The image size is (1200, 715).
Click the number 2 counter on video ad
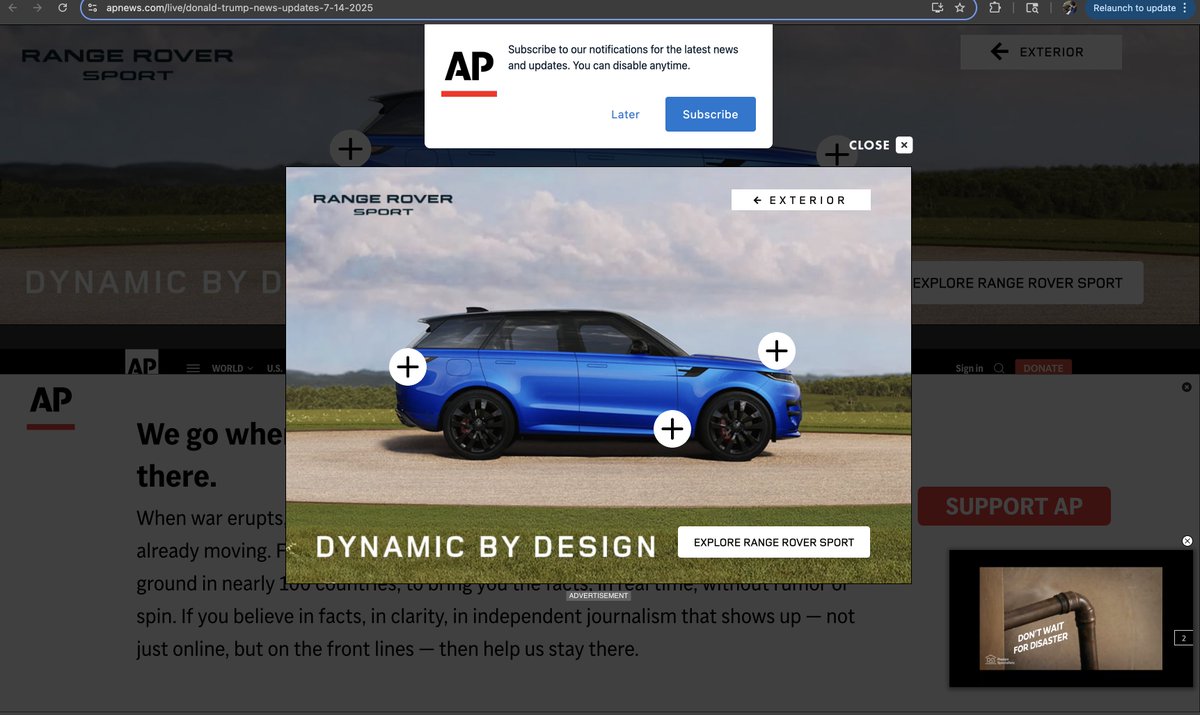tap(1183, 638)
